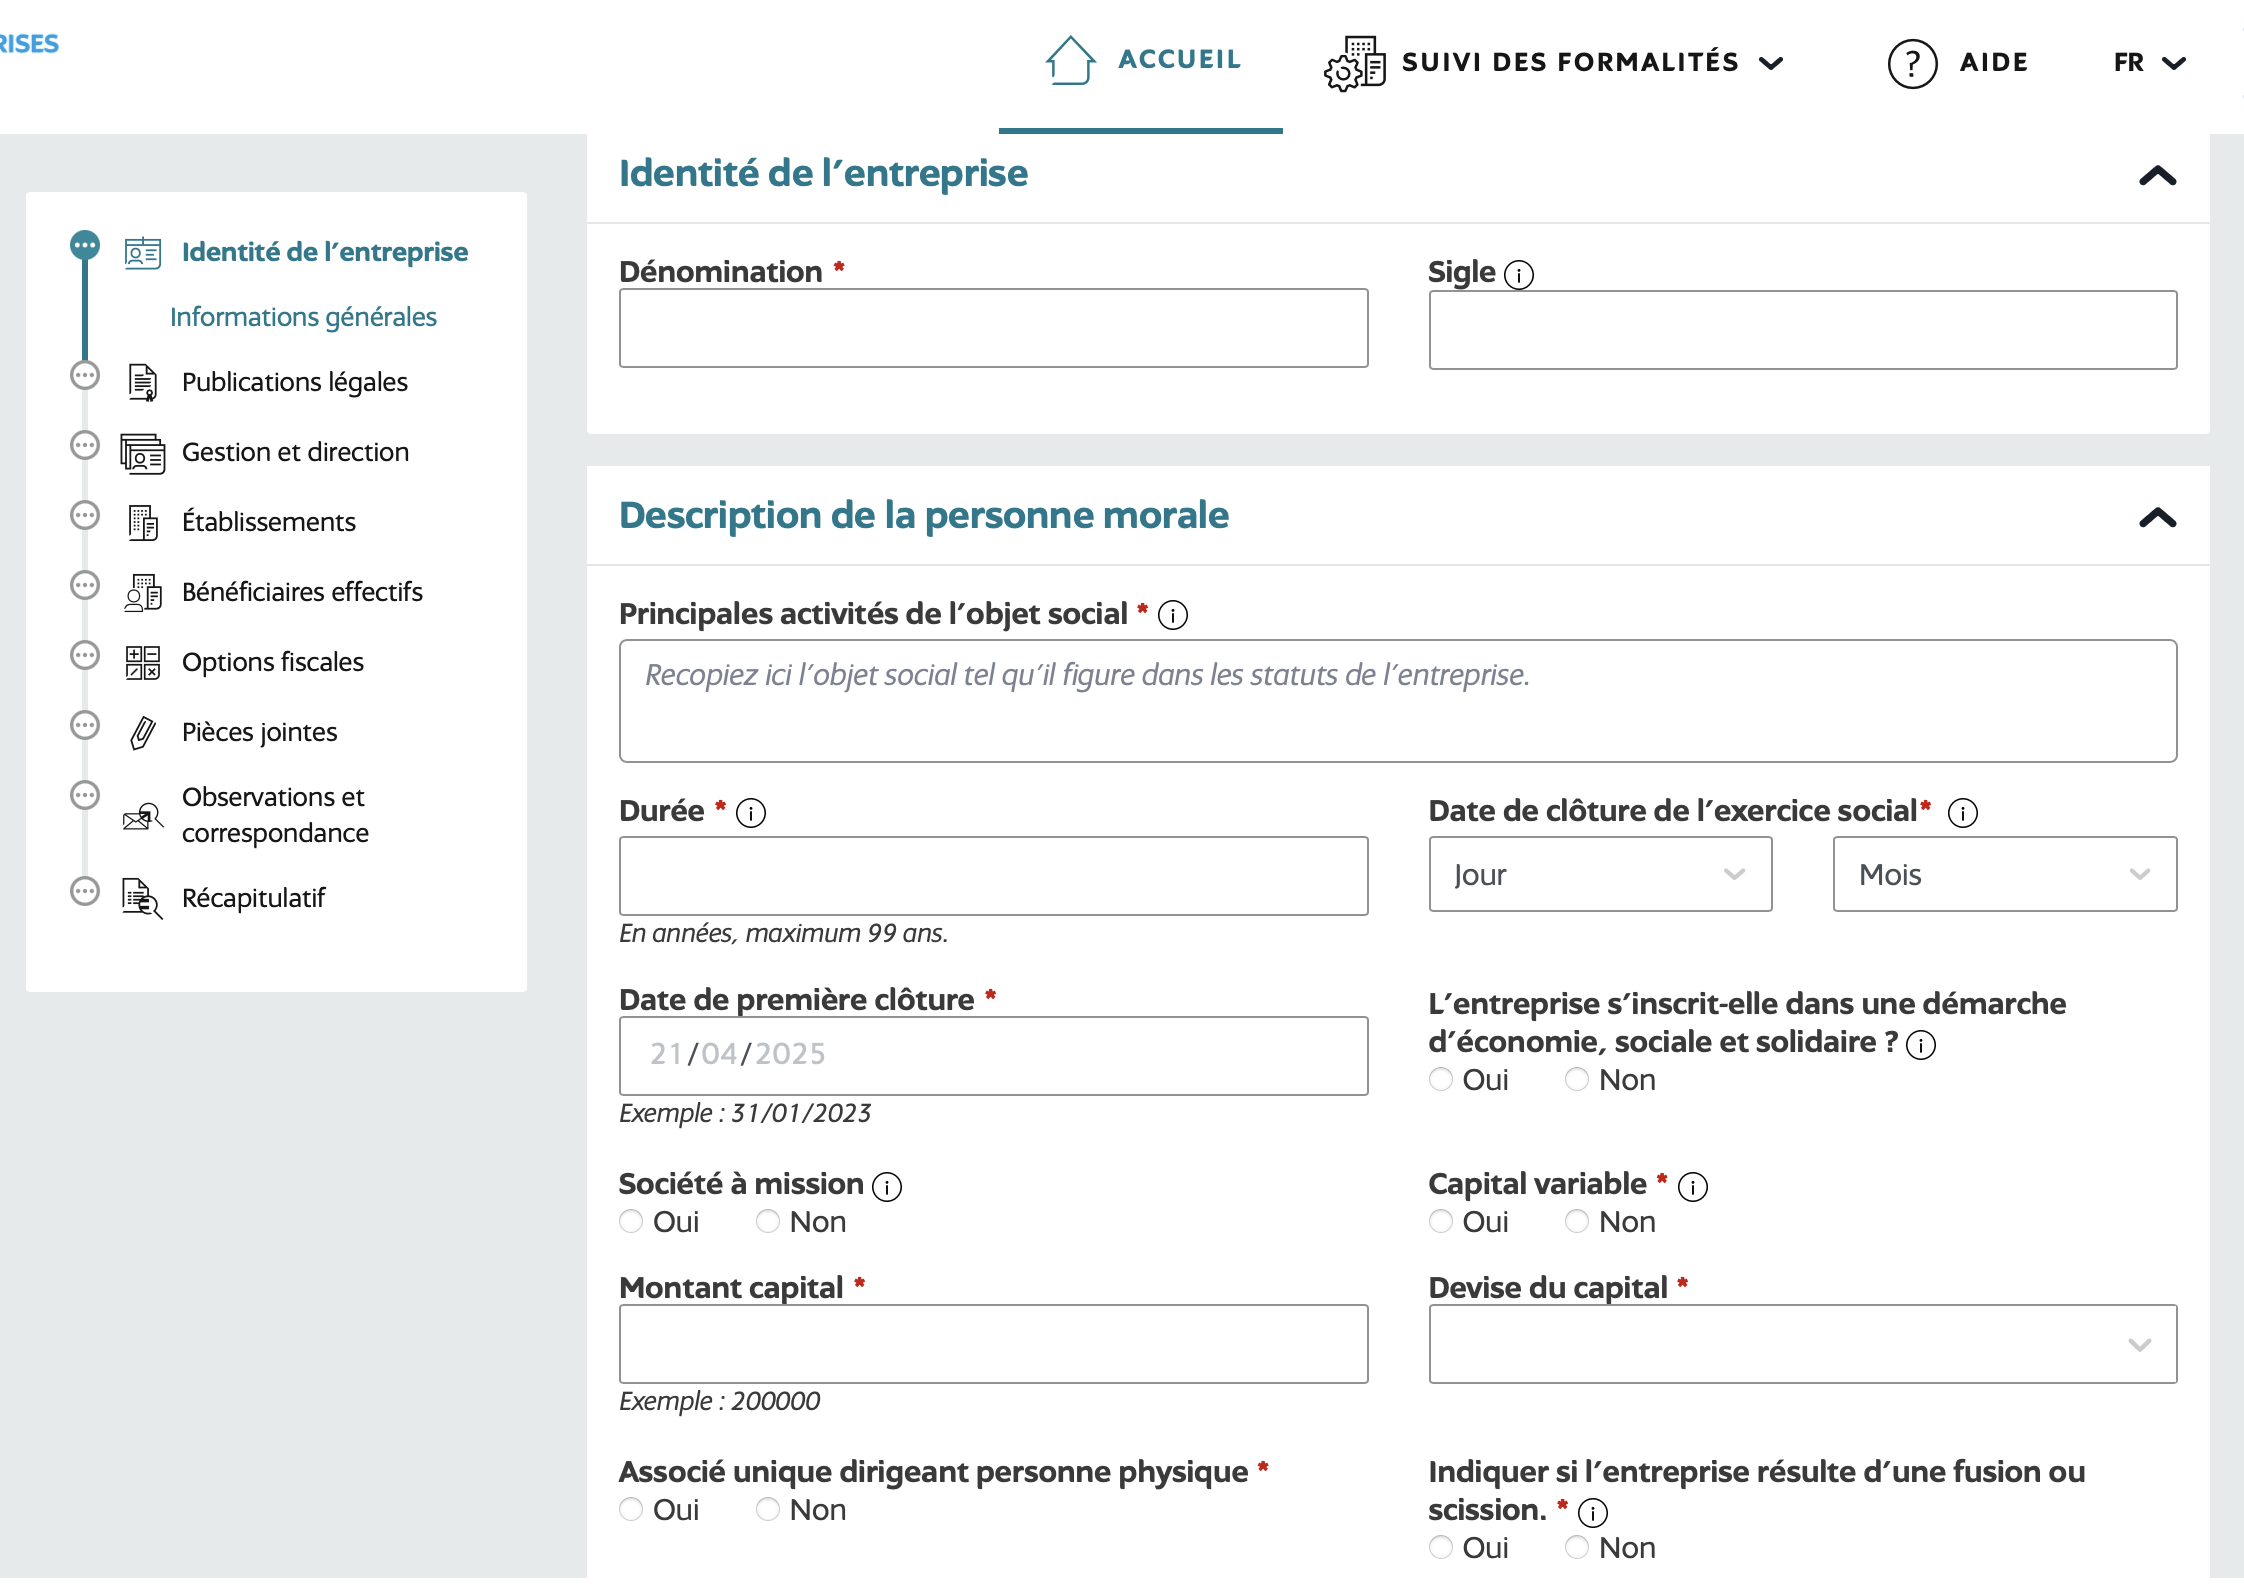Click the Sigle input field
This screenshot has height=1586, width=2244.
click(1802, 330)
